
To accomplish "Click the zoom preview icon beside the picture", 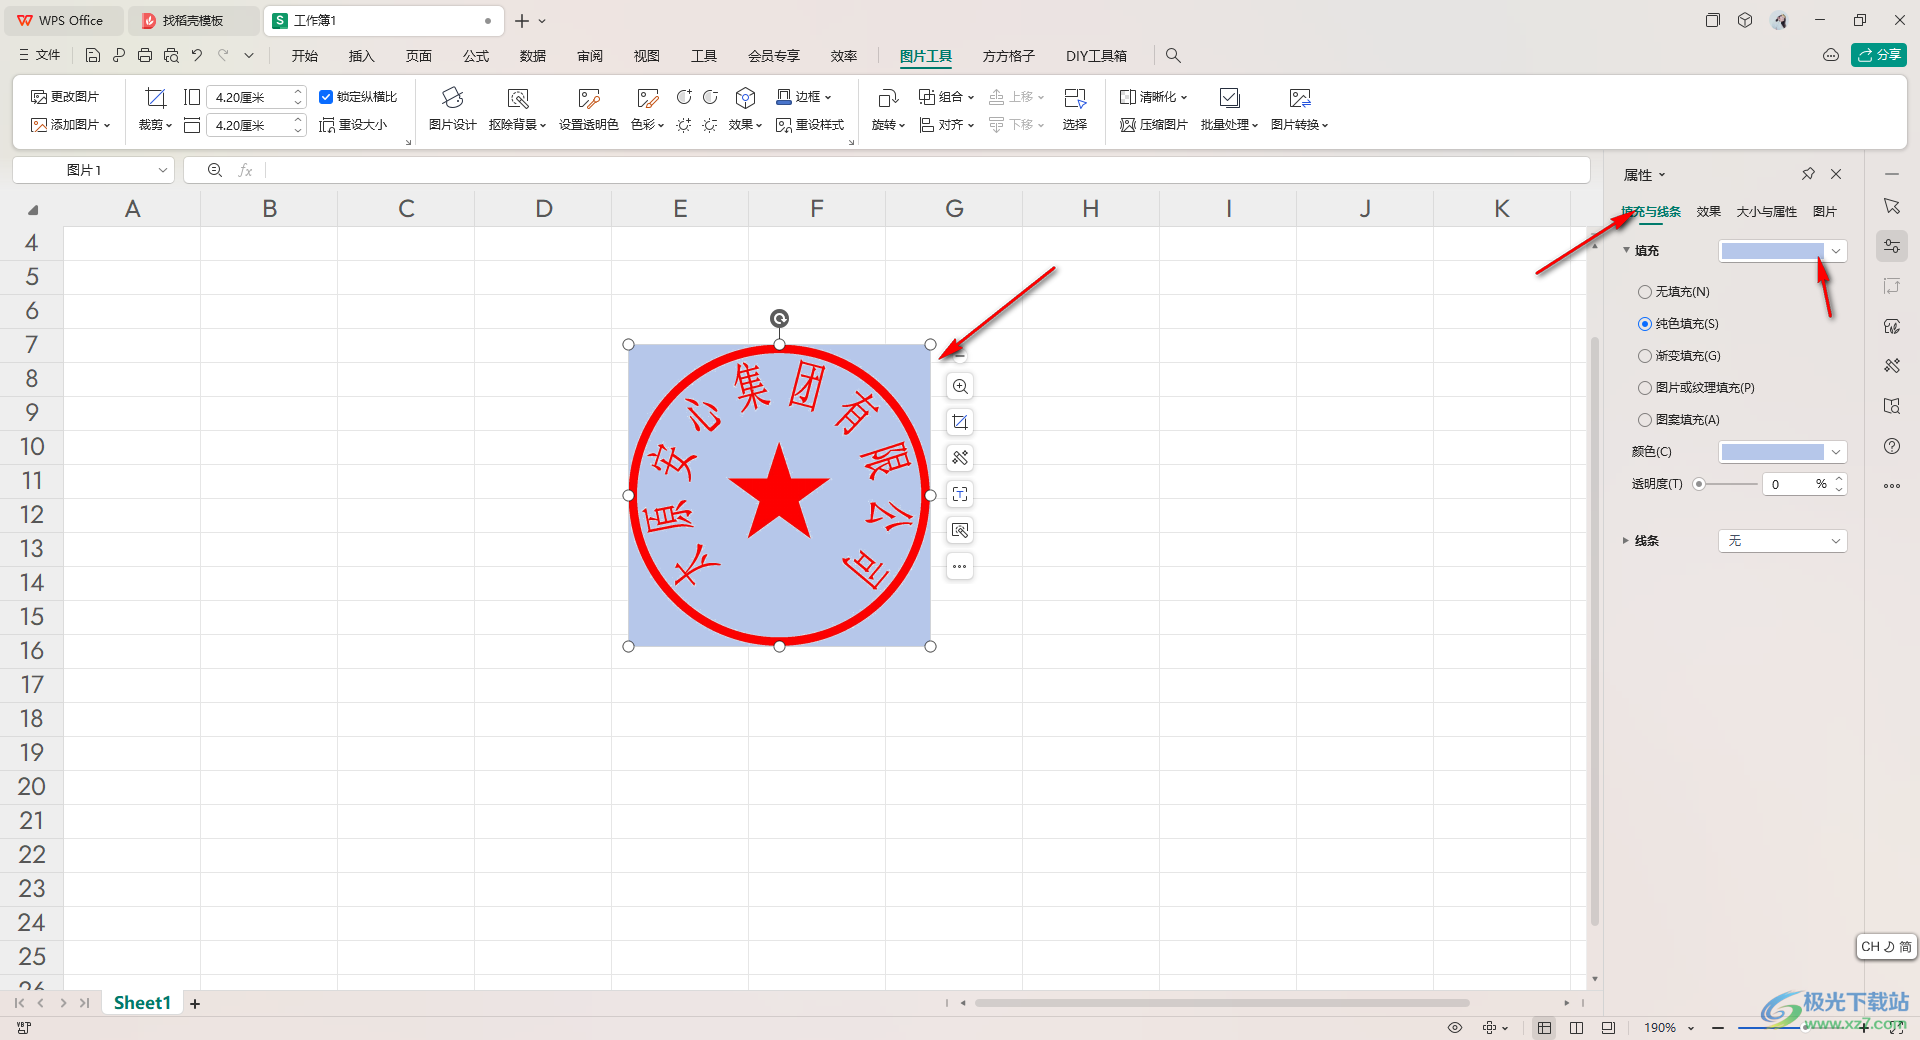I will tap(960, 387).
